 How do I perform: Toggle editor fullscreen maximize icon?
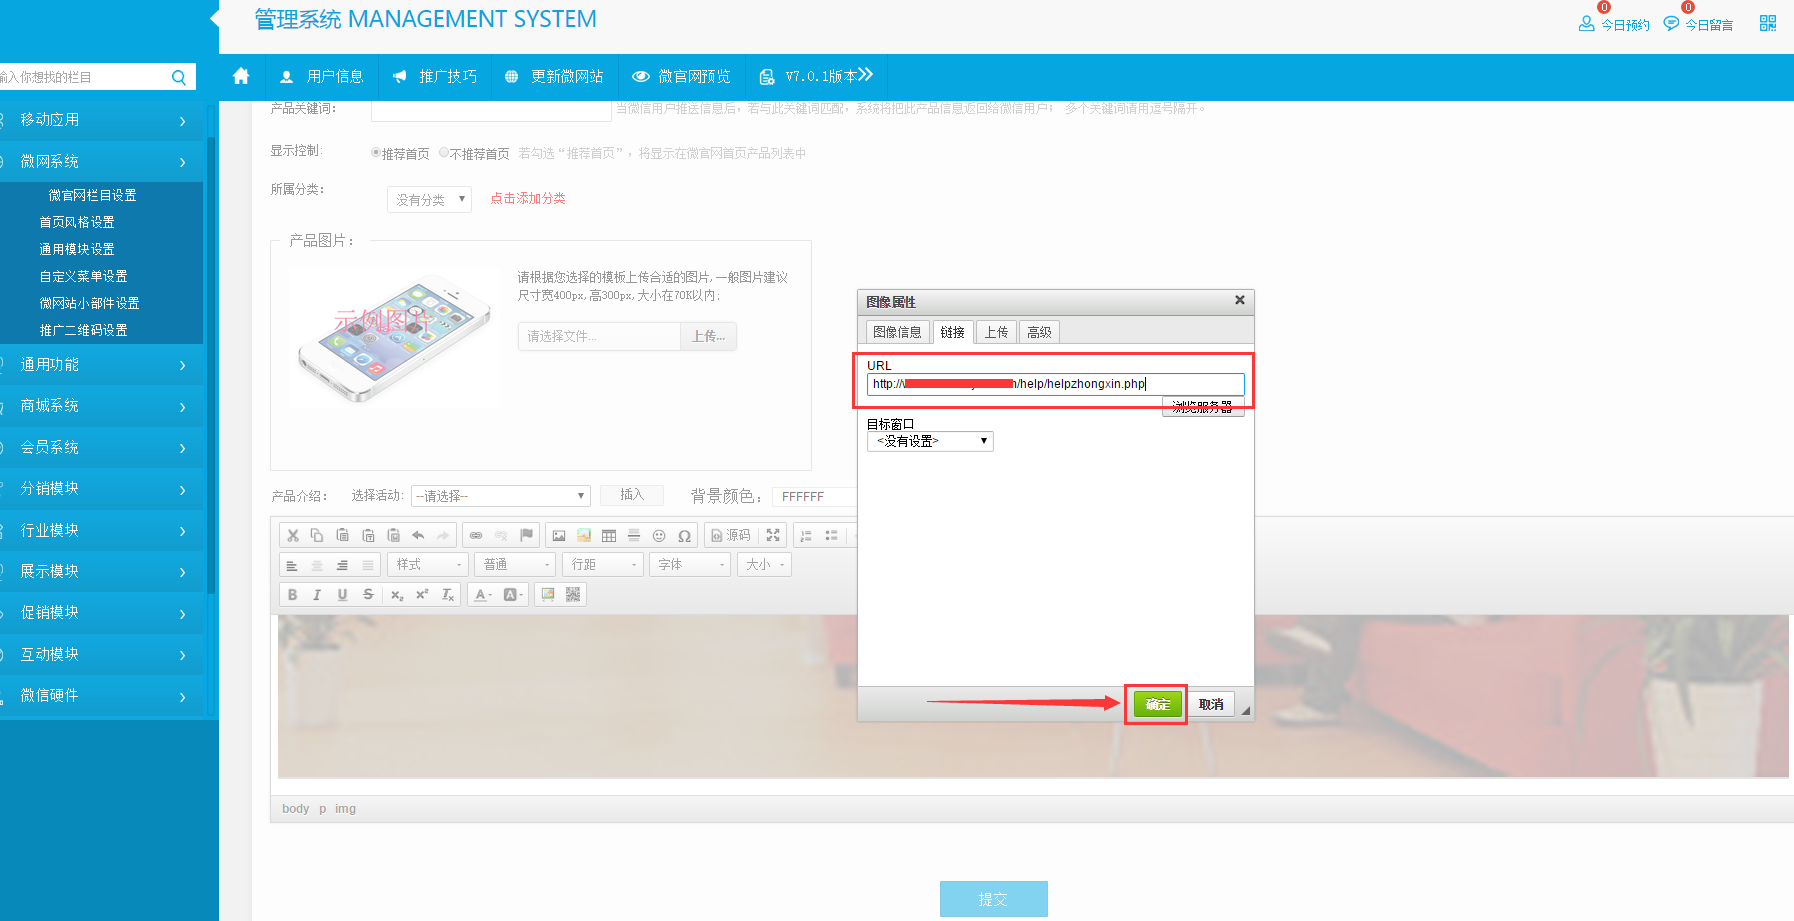(x=773, y=536)
